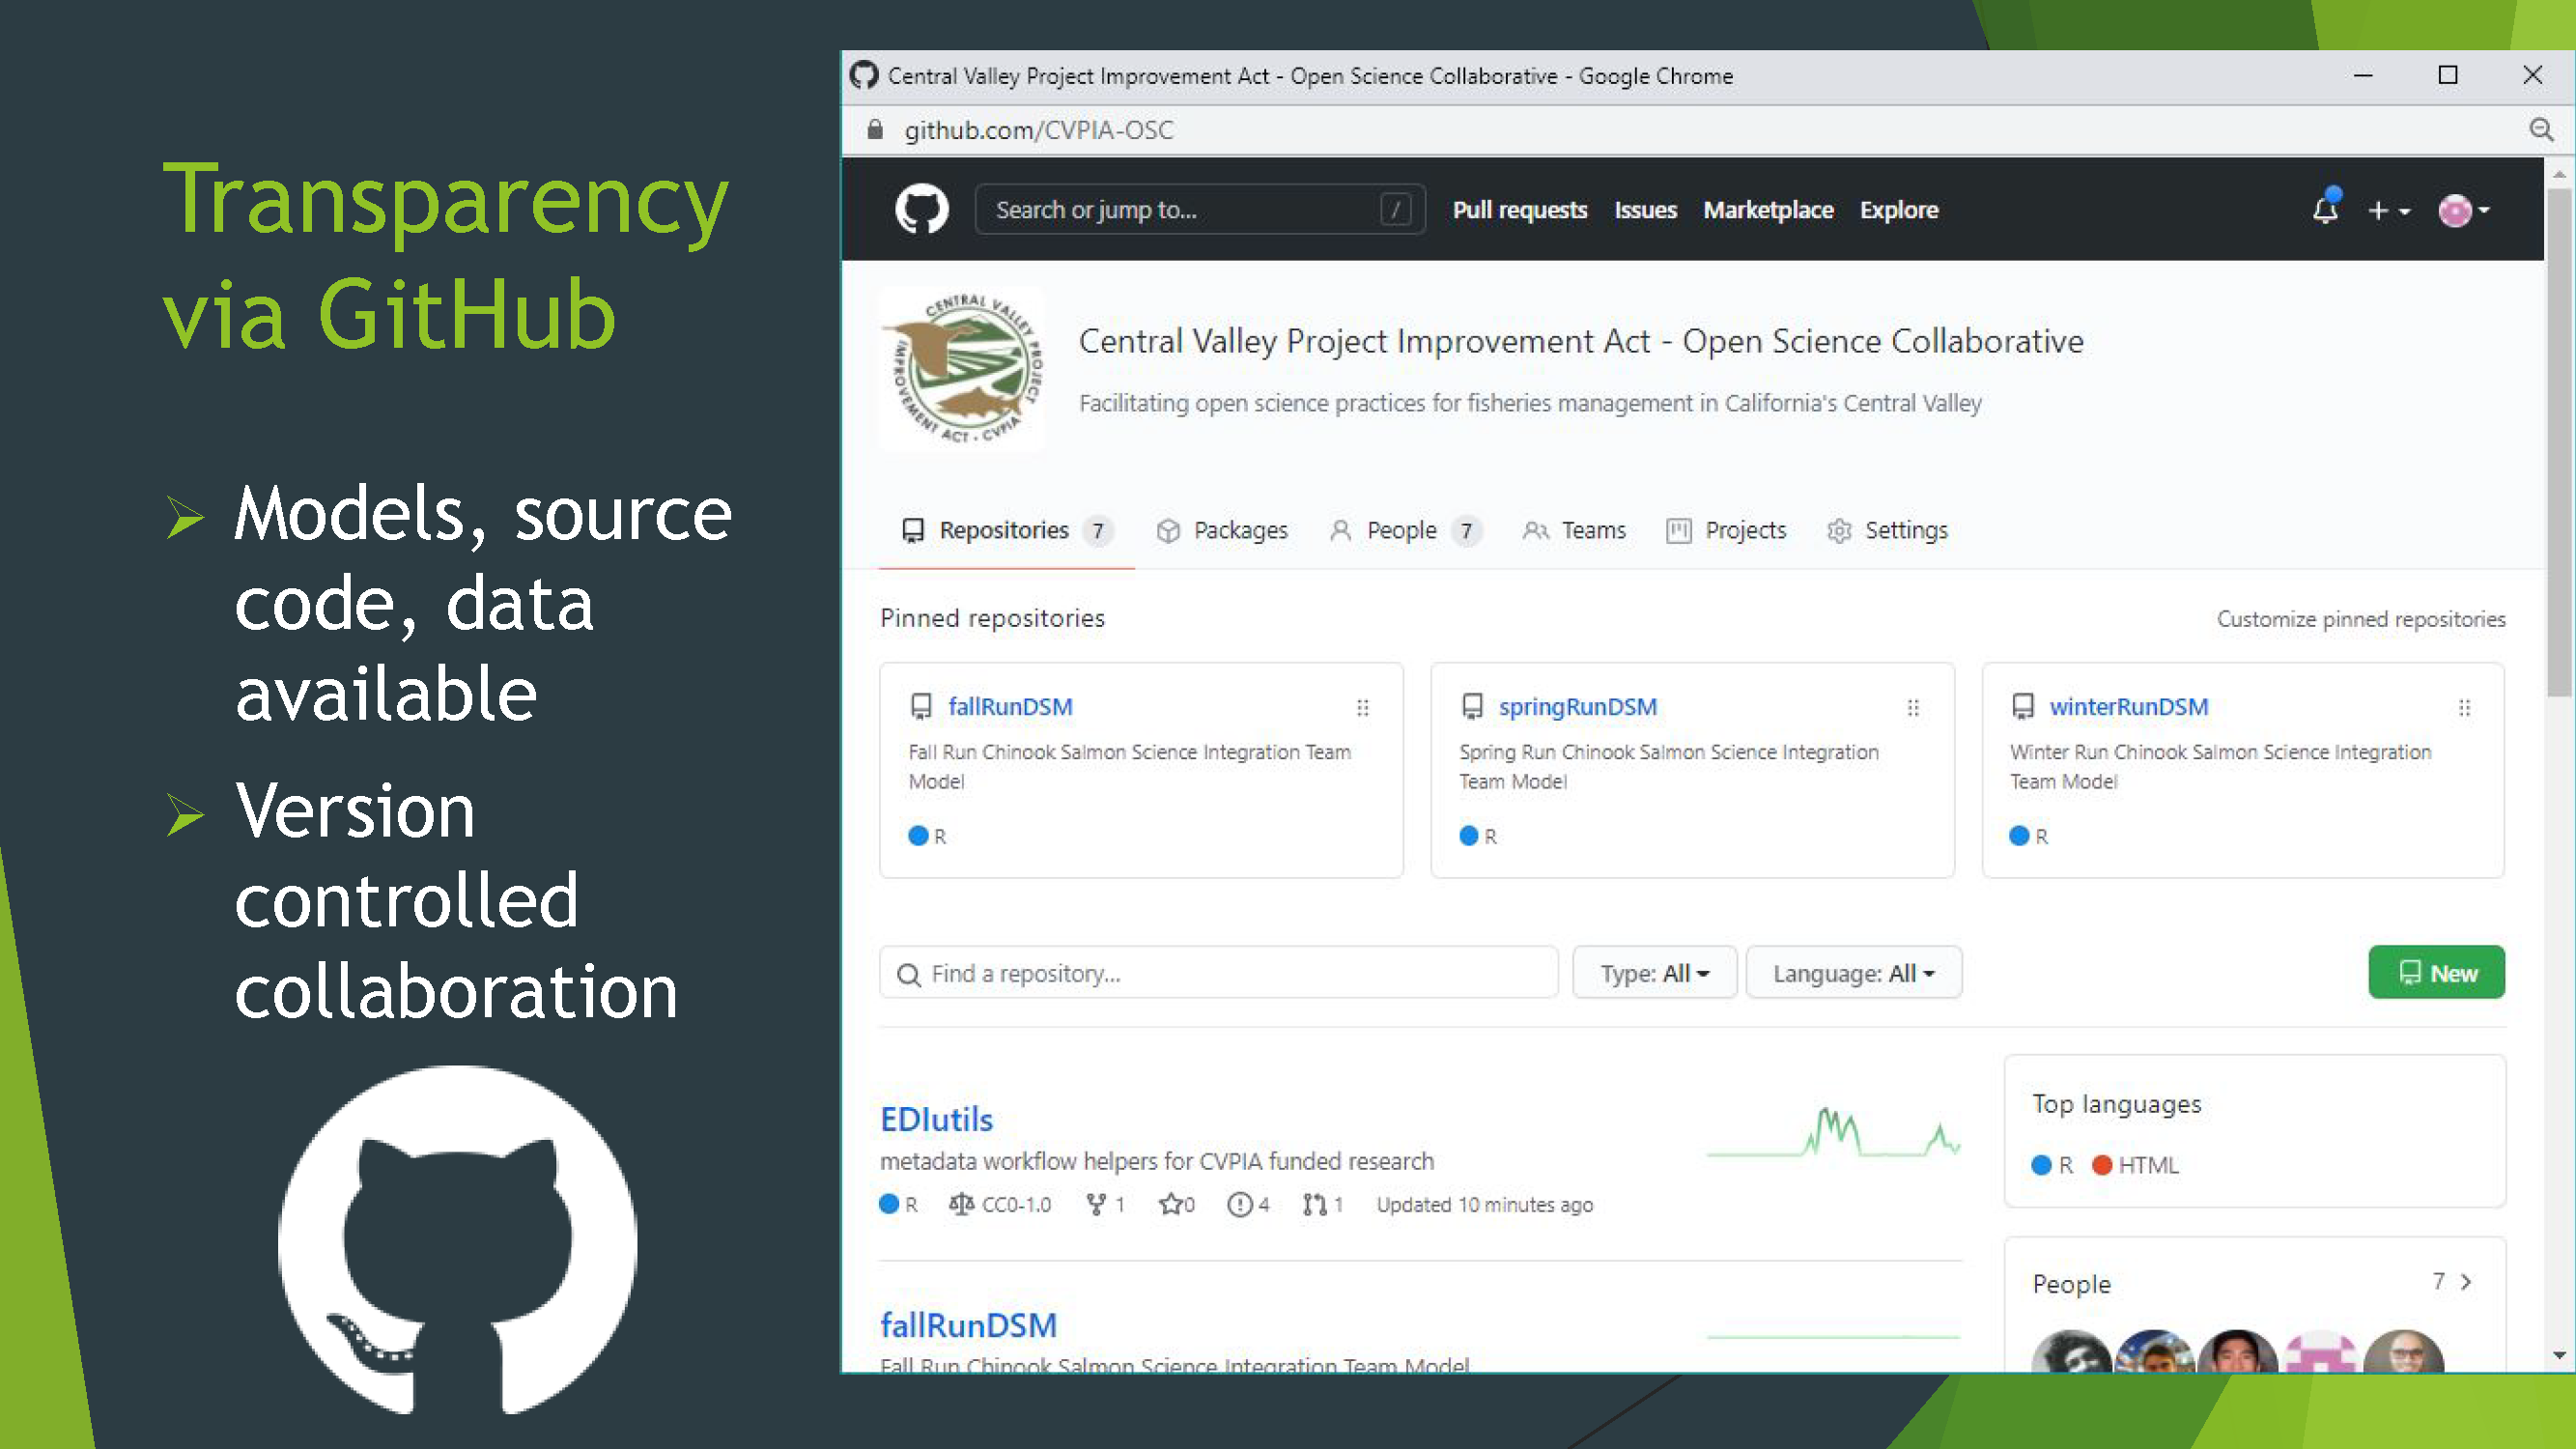Switch to the Packages tab
Screen dimensions: 2576x1449
(x=1222, y=530)
